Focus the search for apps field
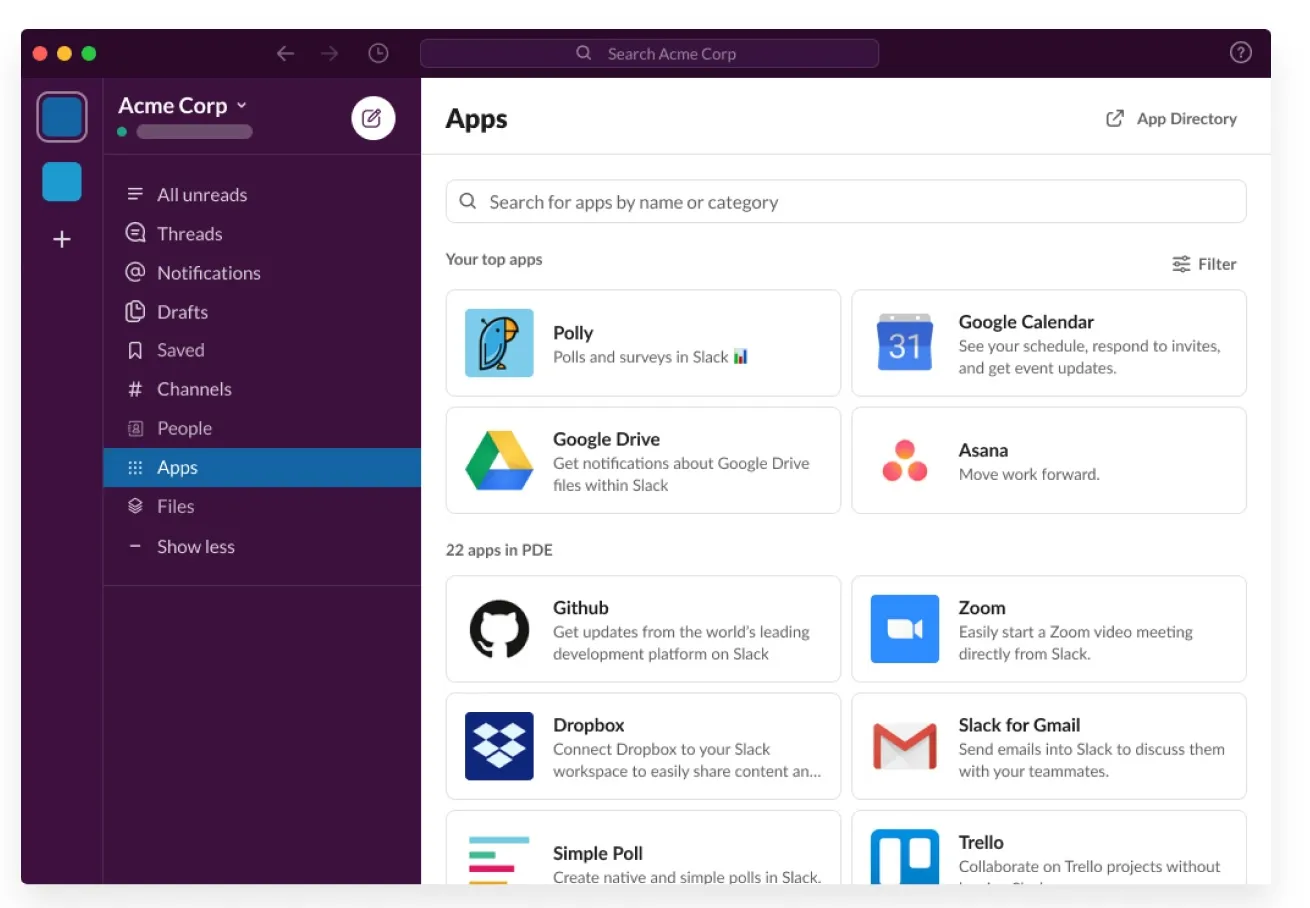The image size is (1310, 908). click(845, 202)
